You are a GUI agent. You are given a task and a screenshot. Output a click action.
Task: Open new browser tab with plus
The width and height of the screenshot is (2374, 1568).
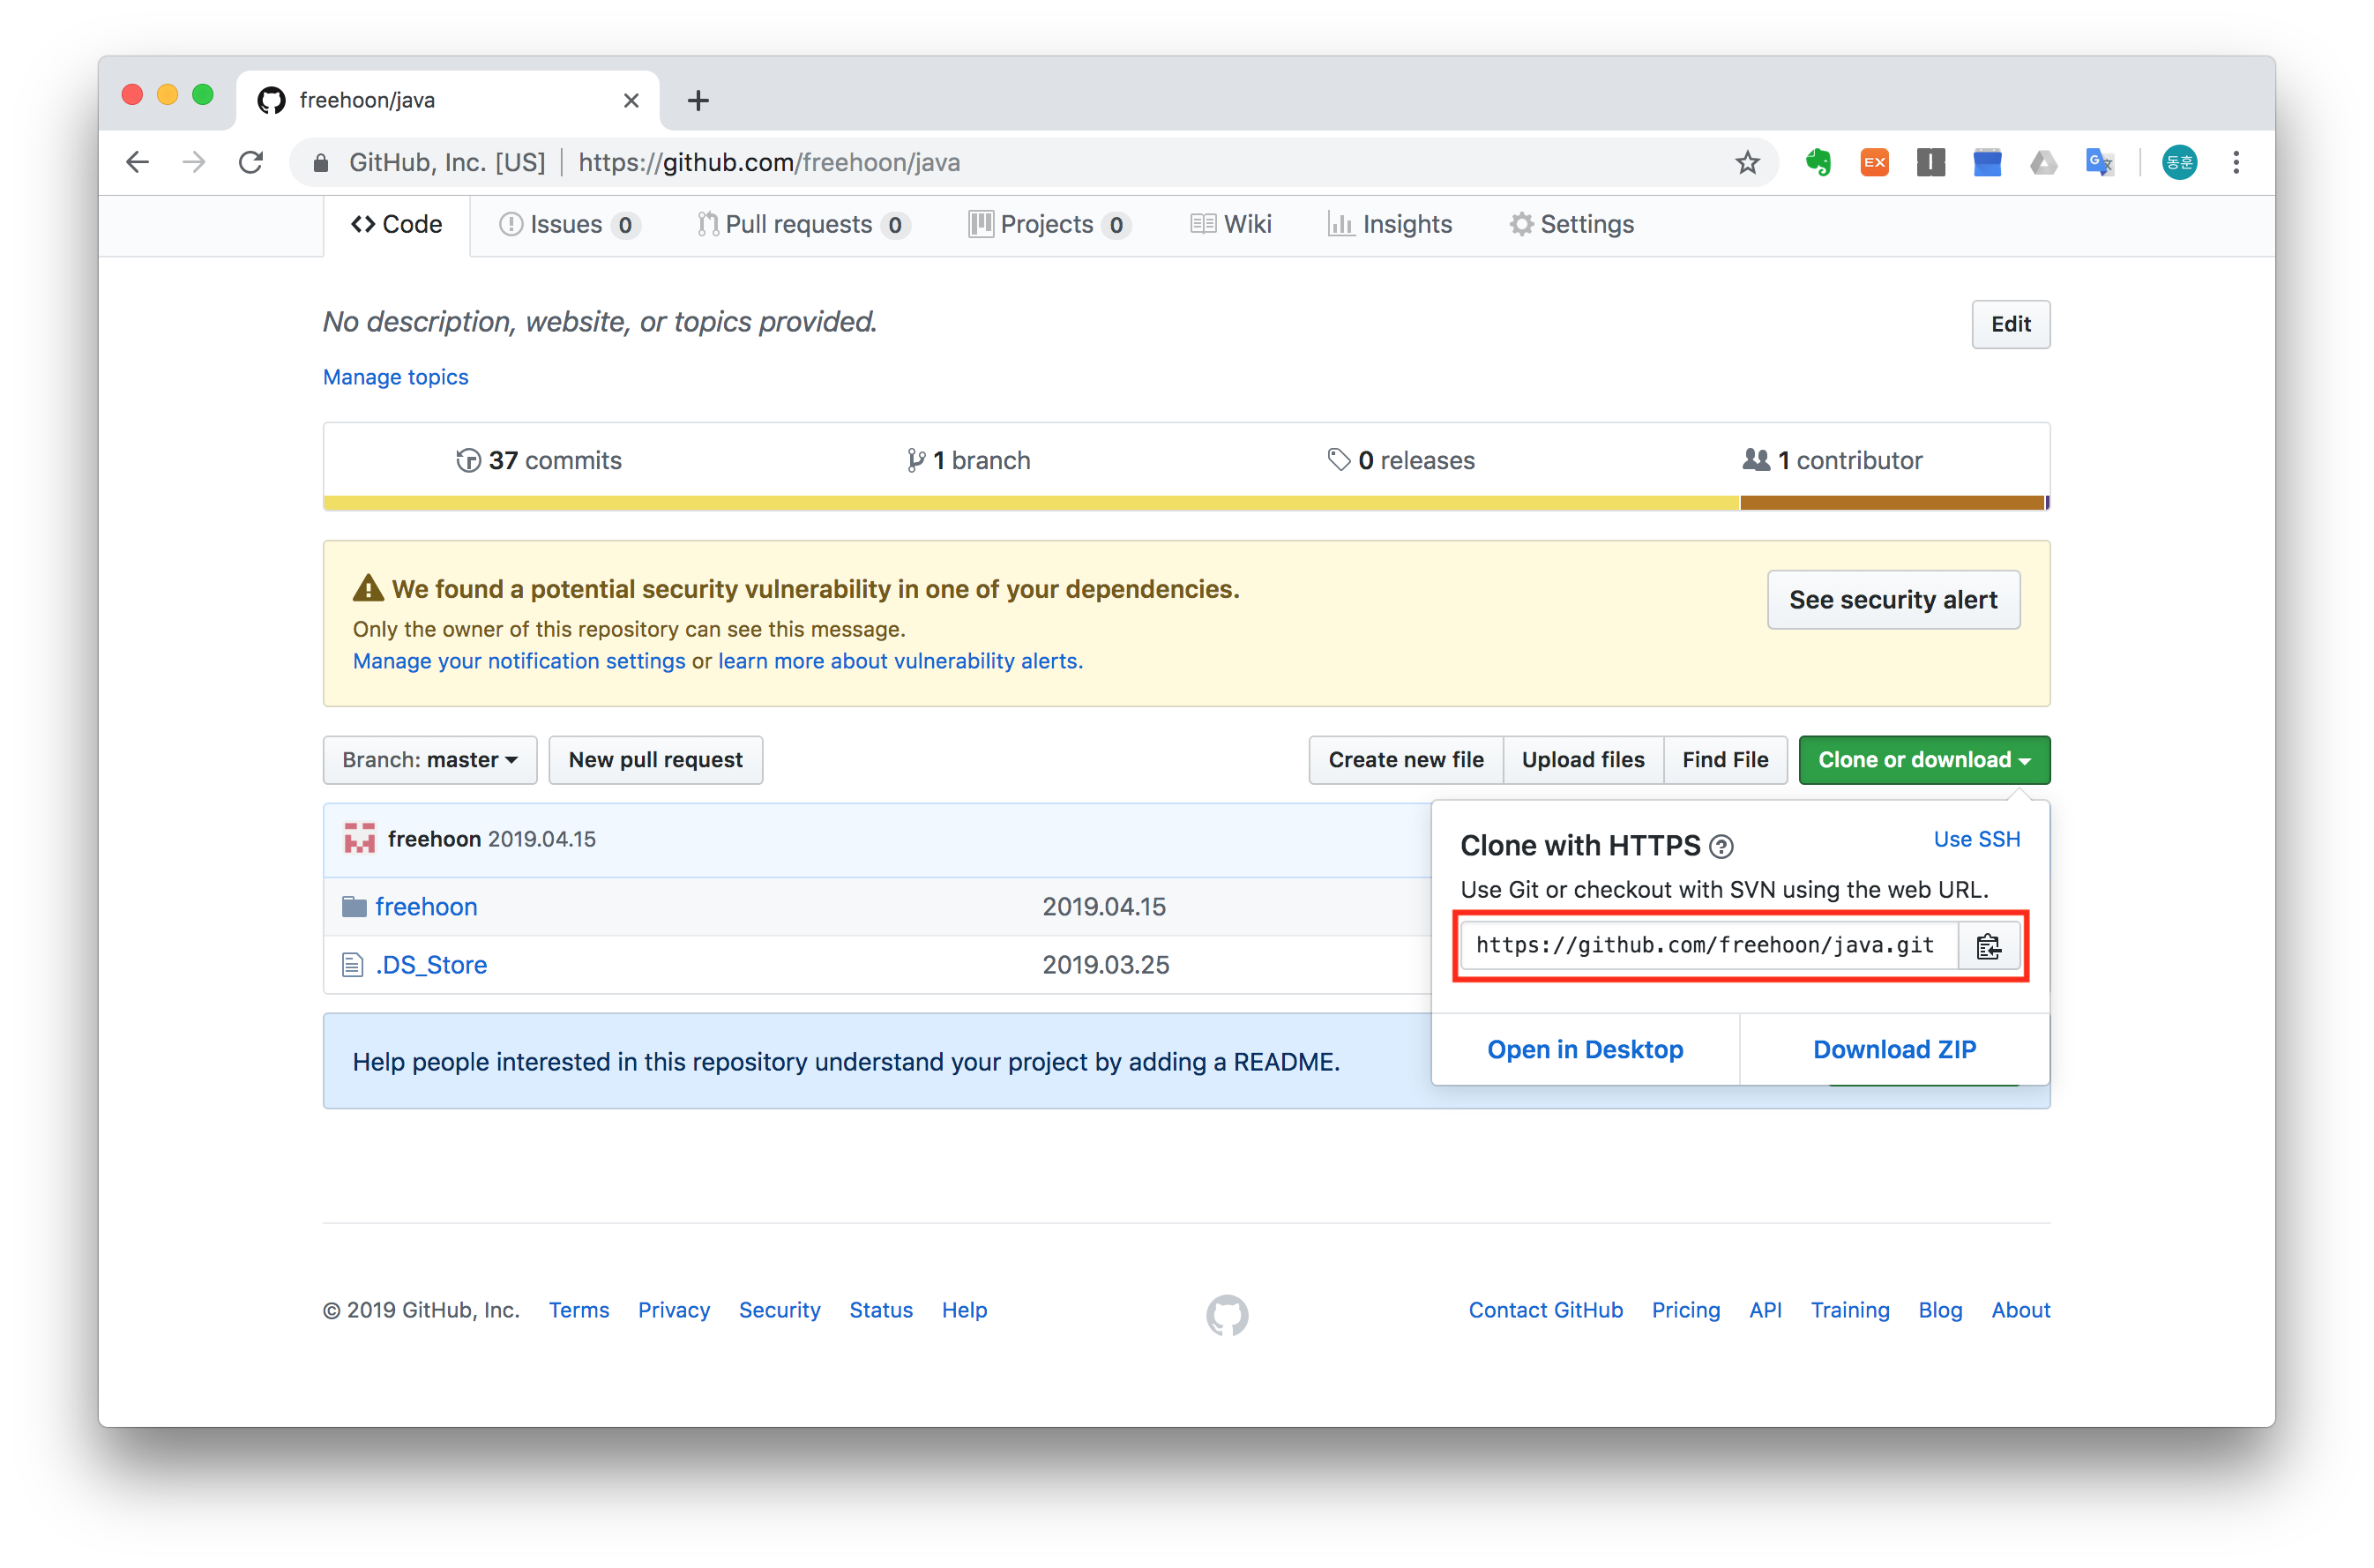(698, 101)
